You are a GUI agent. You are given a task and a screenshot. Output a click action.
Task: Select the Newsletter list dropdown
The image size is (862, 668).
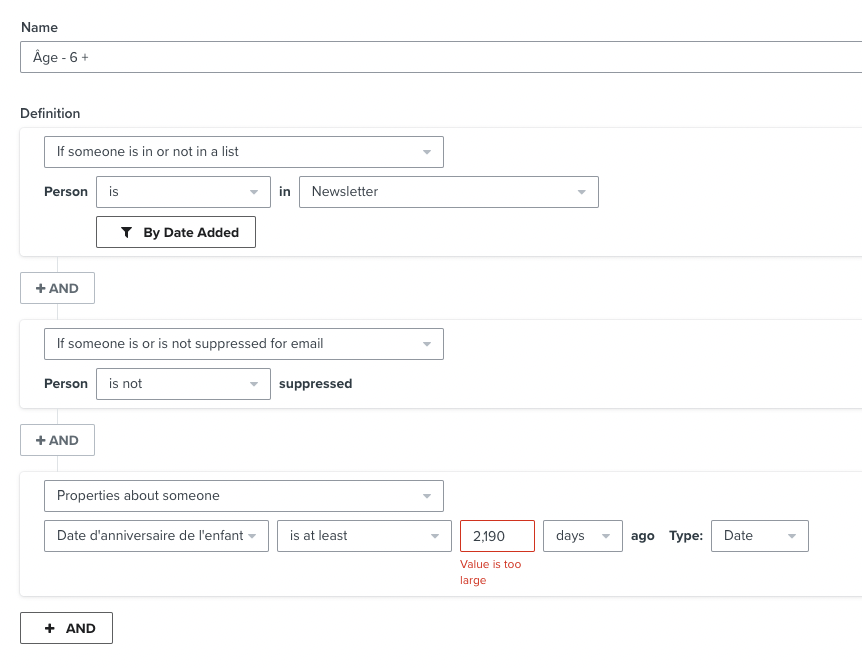click(x=449, y=192)
